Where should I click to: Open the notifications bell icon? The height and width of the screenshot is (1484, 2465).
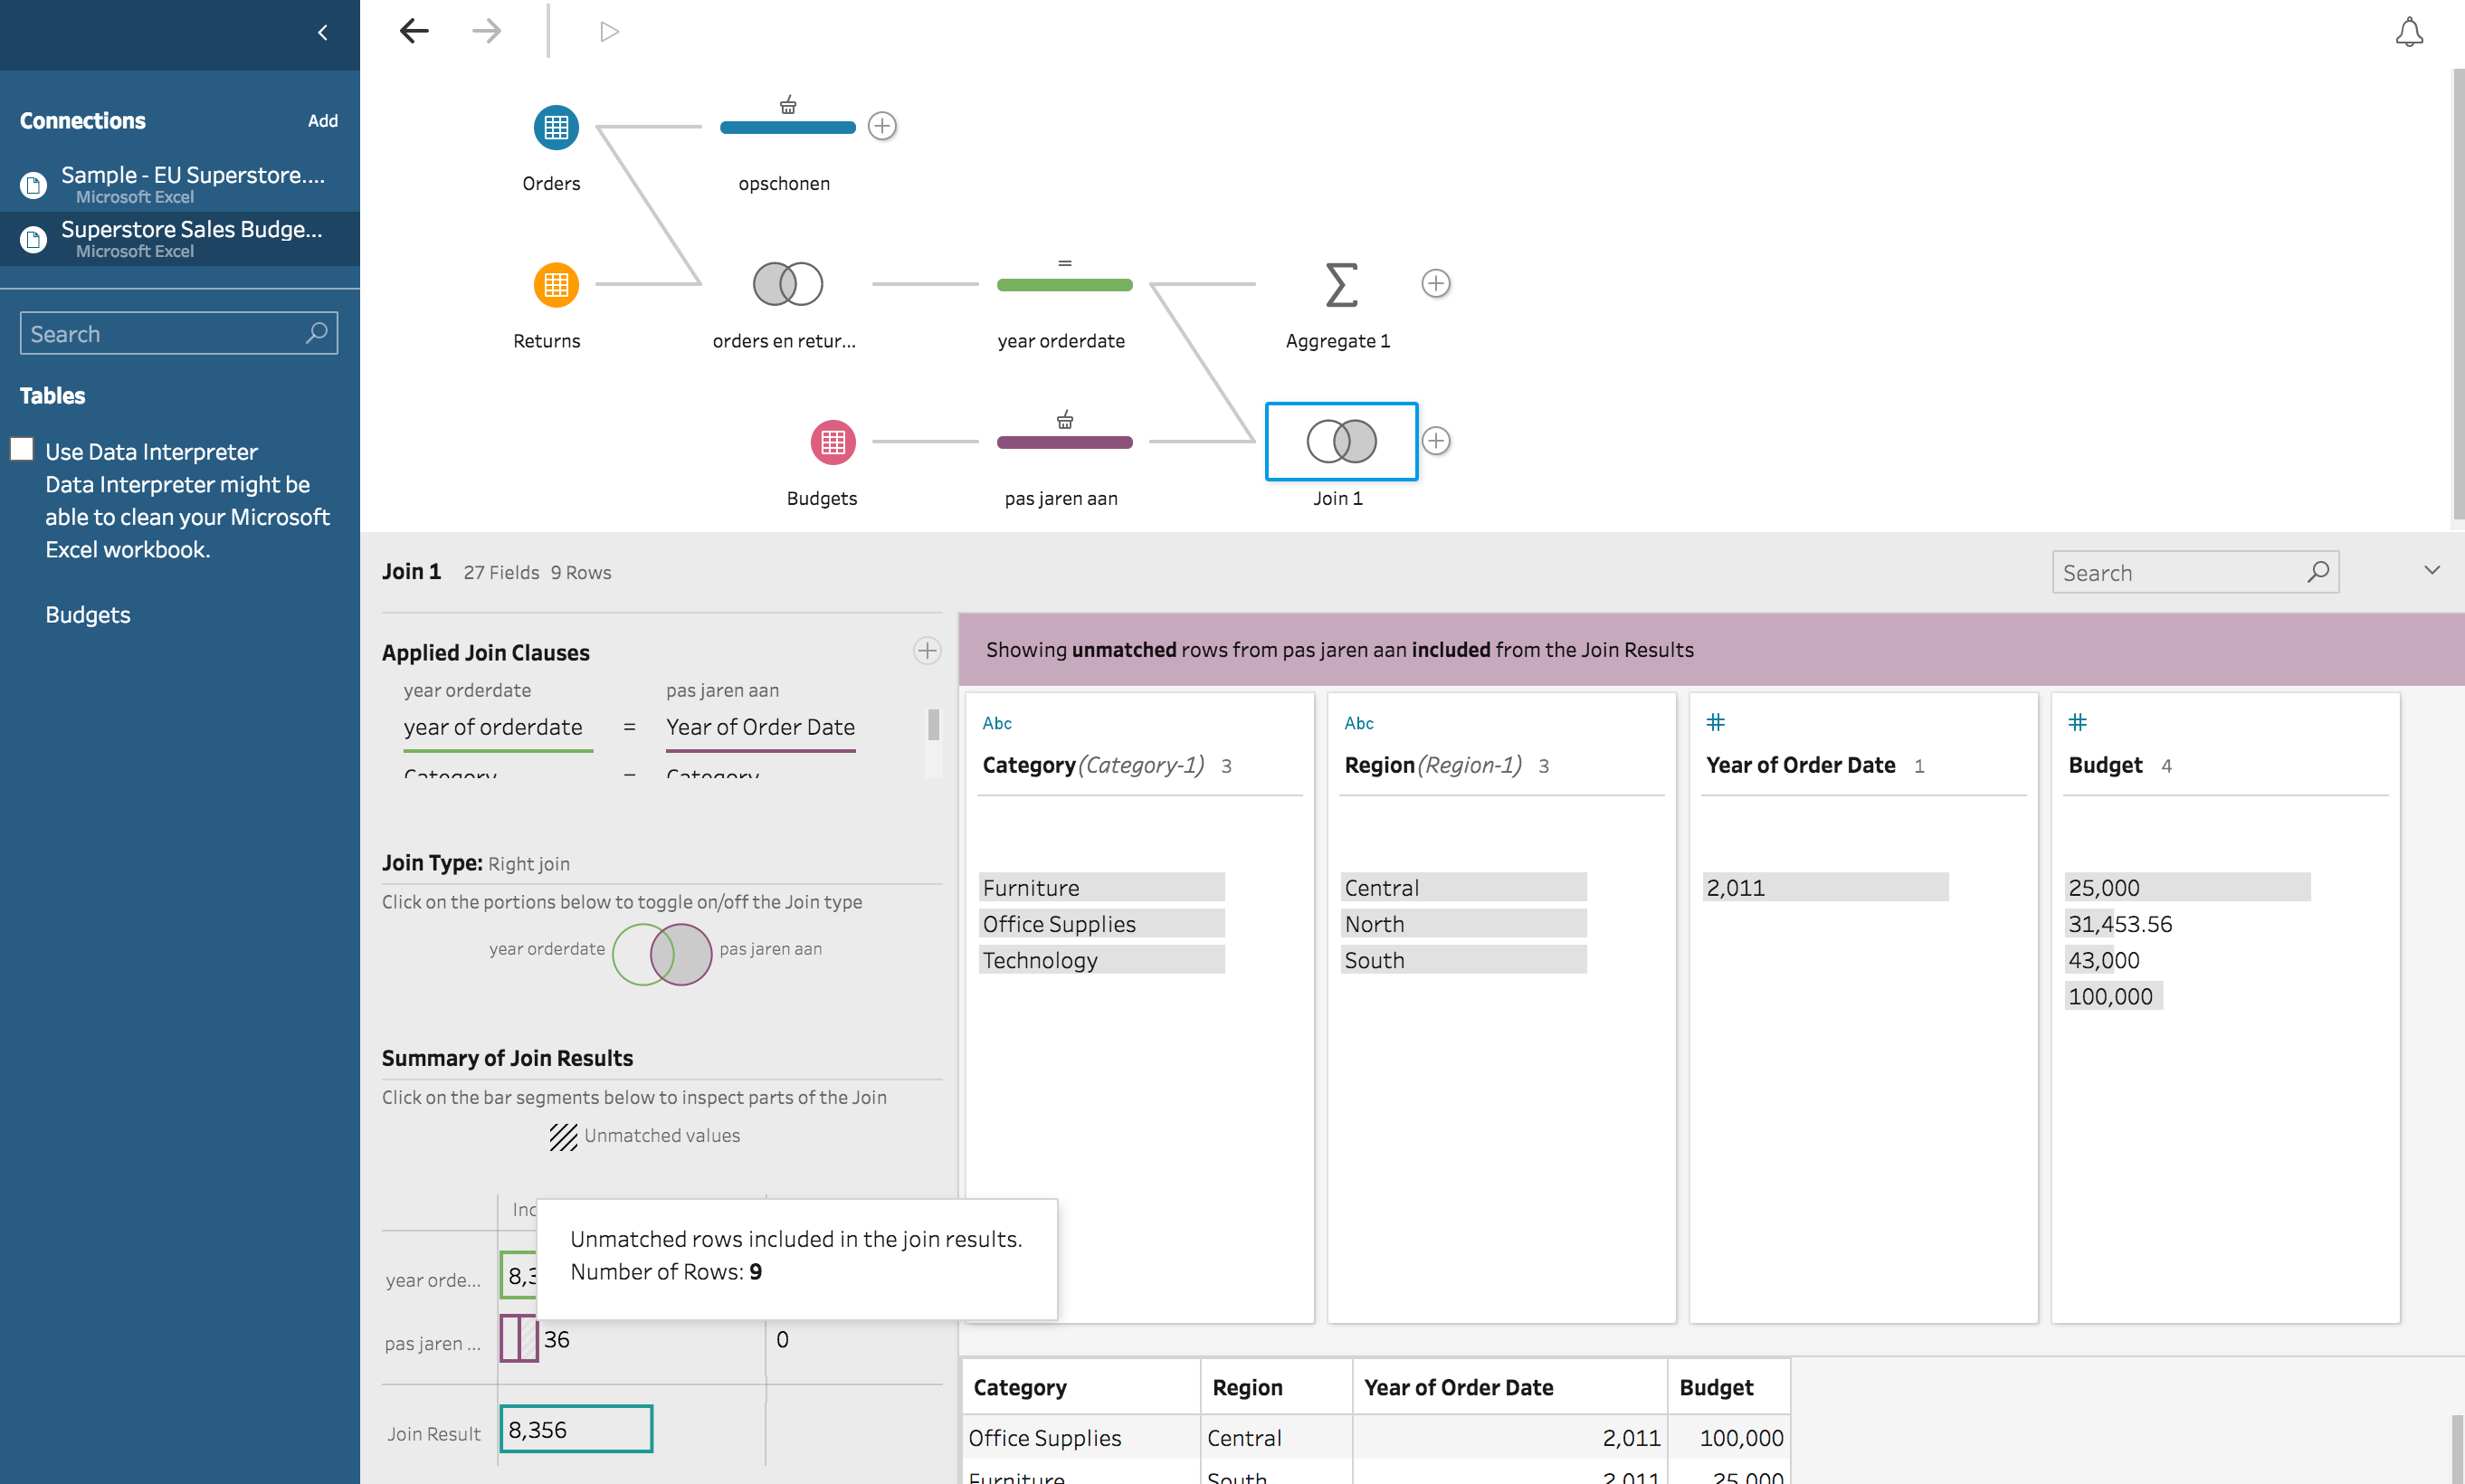click(x=2408, y=32)
